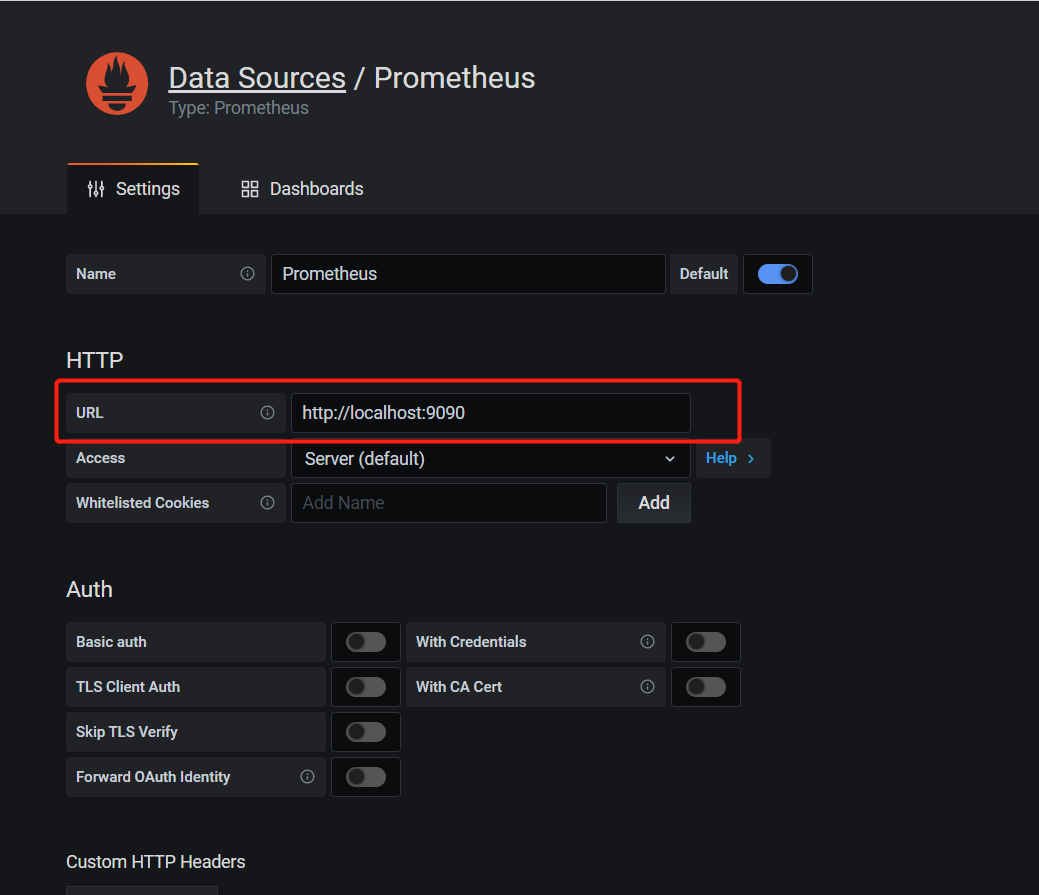Image resolution: width=1039 pixels, height=895 pixels.
Task: Click the URL input field
Action: 490,412
